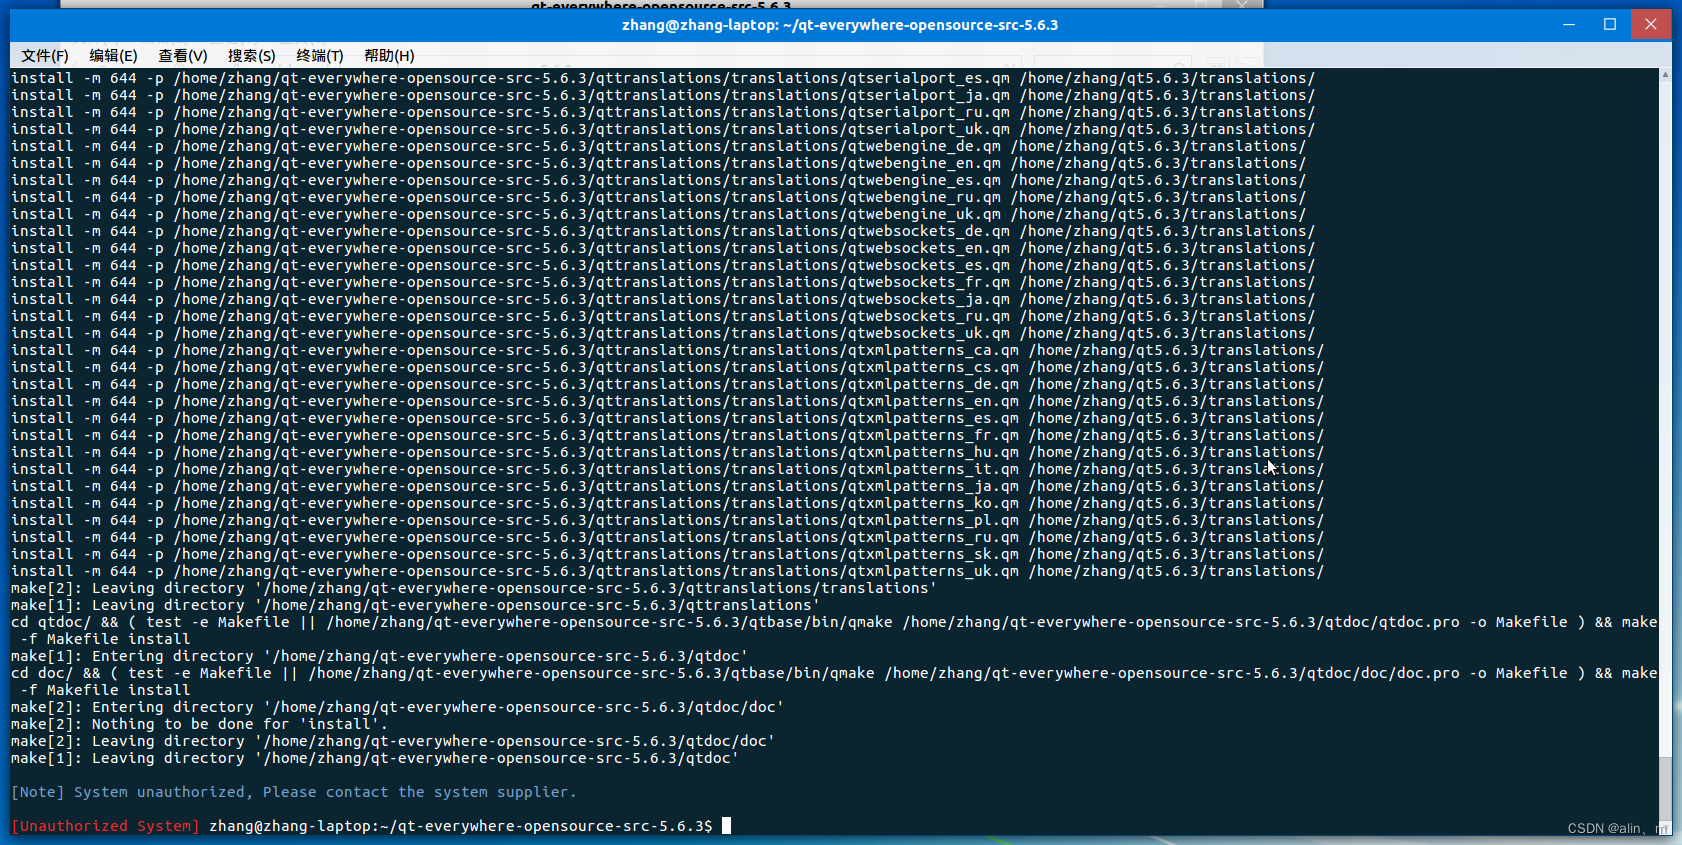
Task: Click the 'cd qtdoc/ &&' command line
Action: click(x=834, y=631)
